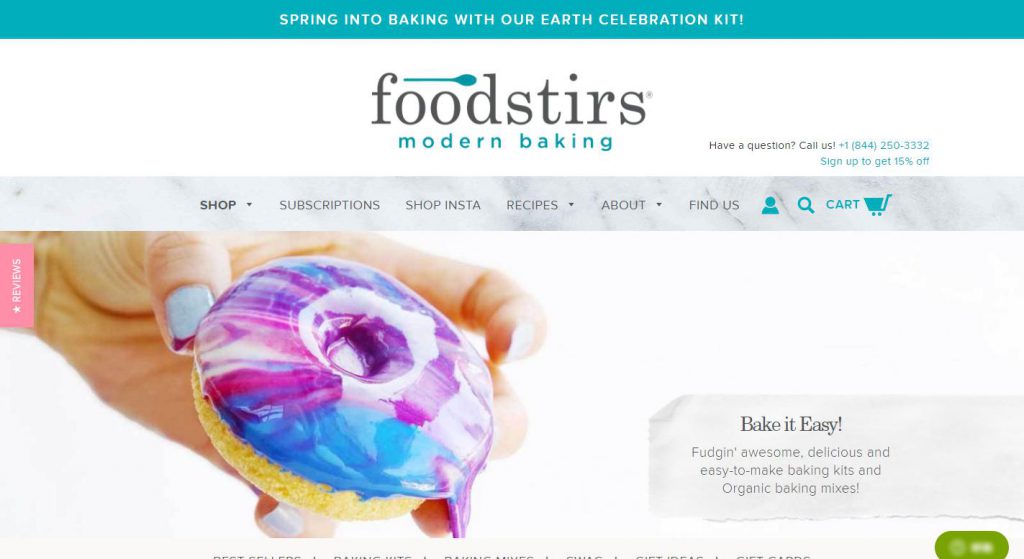The width and height of the screenshot is (1024, 559).
Task: Expand the Shop dropdown arrow
Action: coord(249,205)
